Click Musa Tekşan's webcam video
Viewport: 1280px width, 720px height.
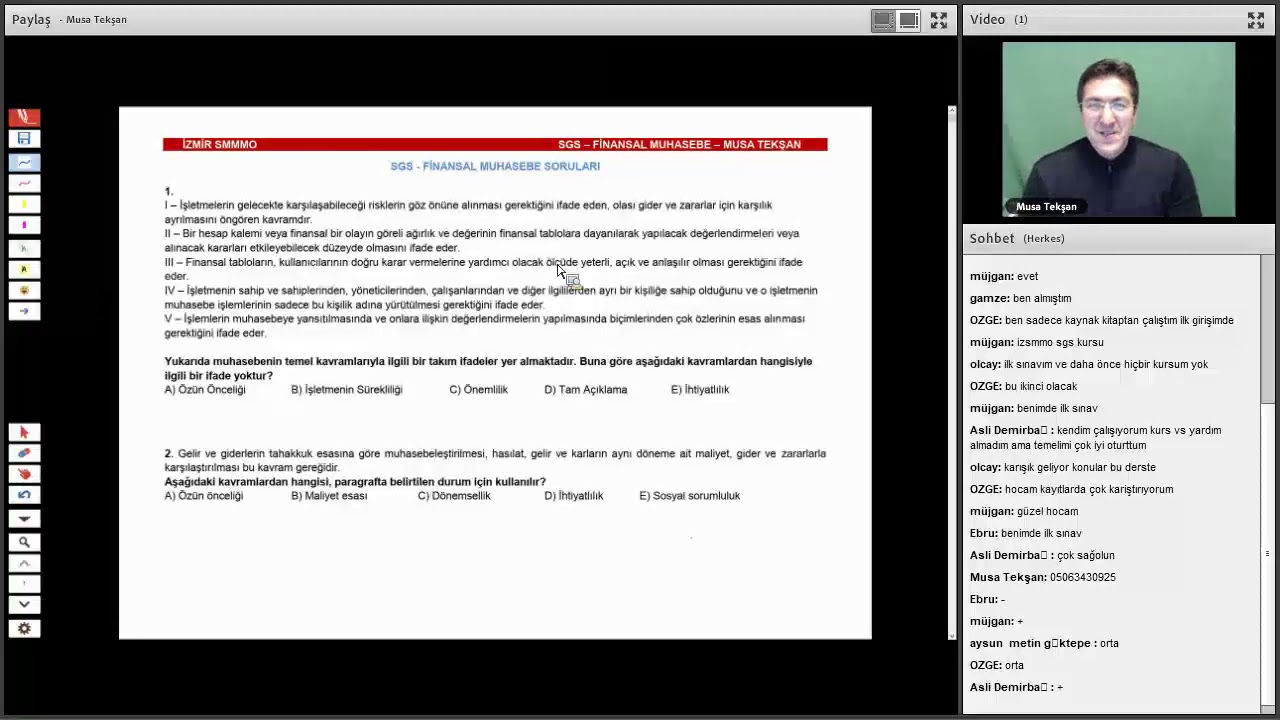[x=1119, y=129]
